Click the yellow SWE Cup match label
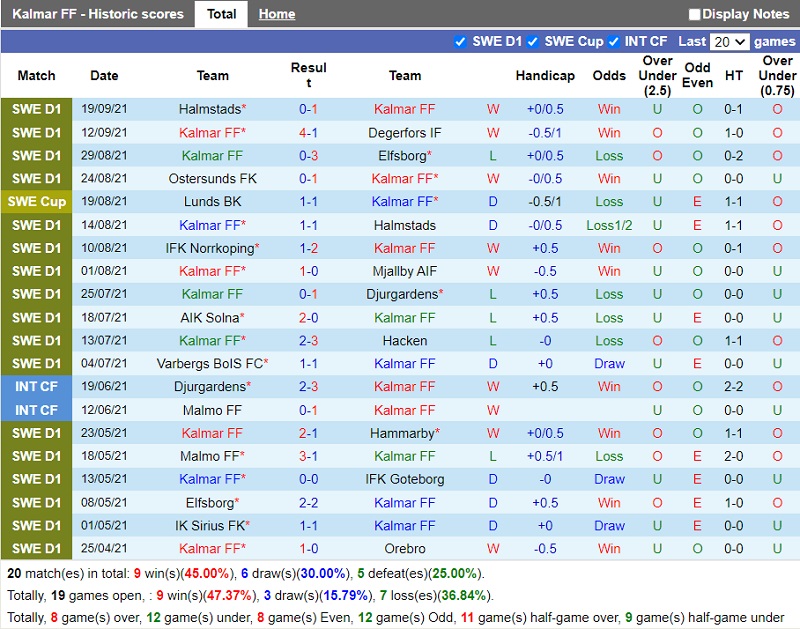The width and height of the screenshot is (800, 629). (36, 202)
